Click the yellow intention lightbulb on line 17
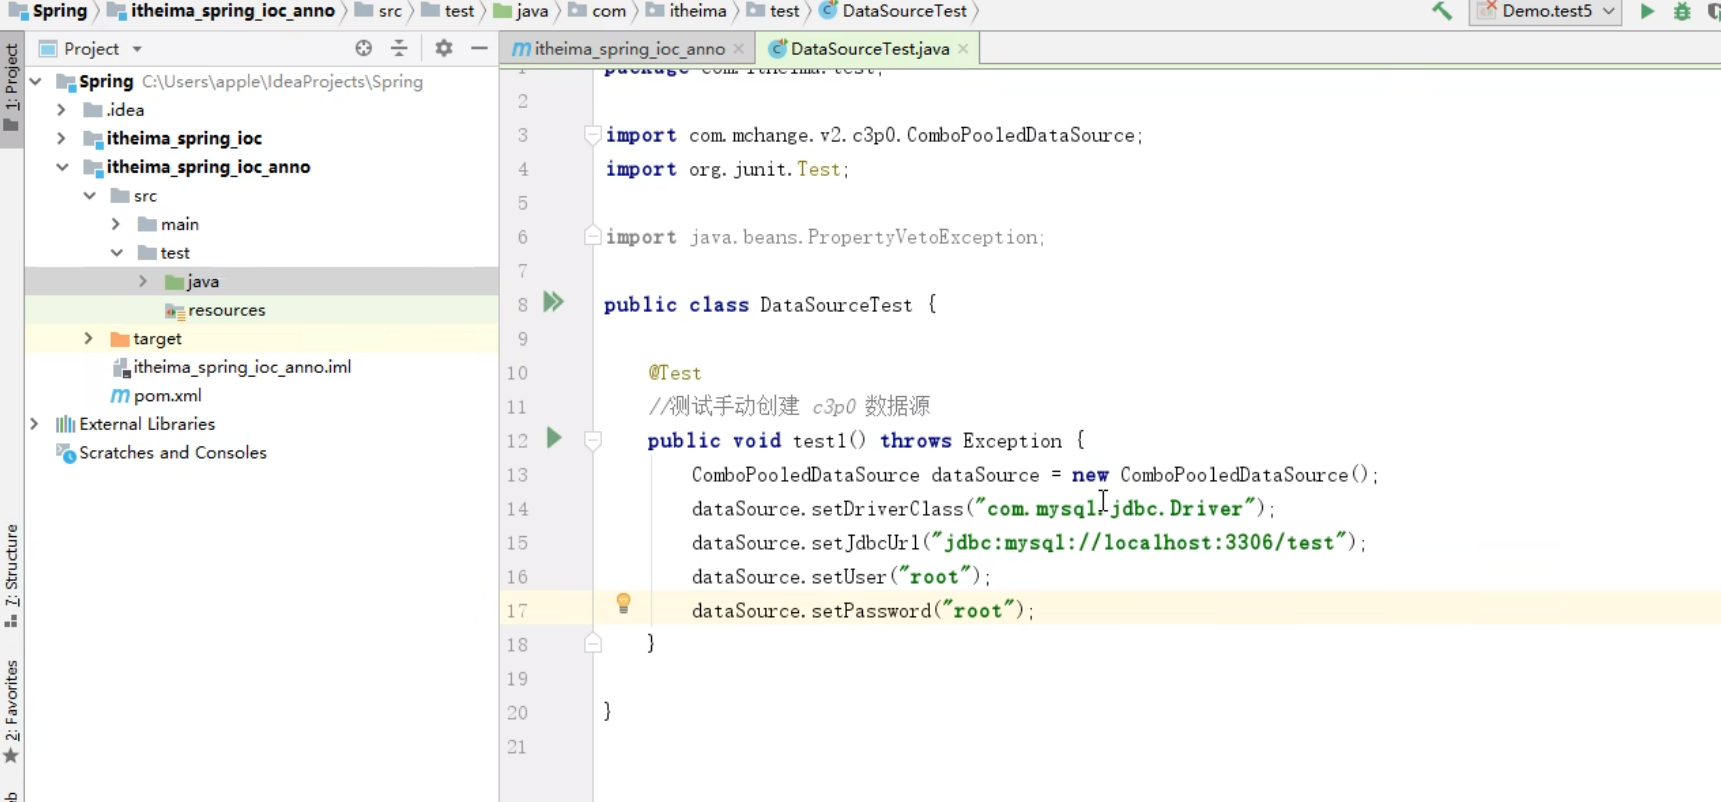The width and height of the screenshot is (1721, 802). 623,603
